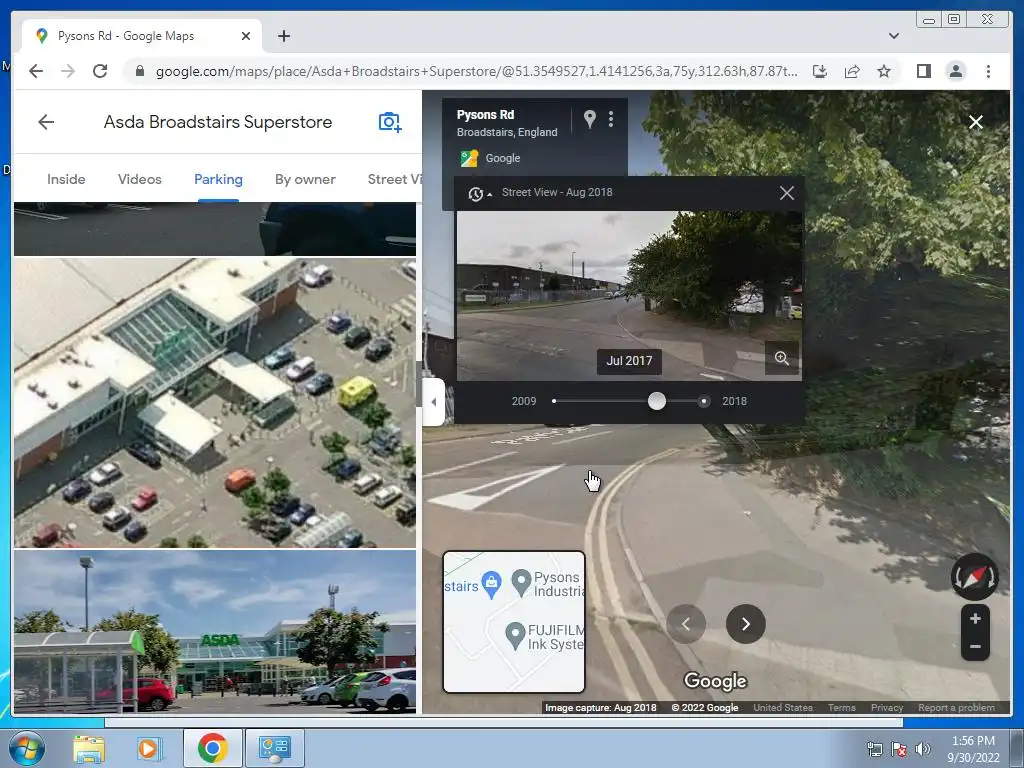Image resolution: width=1024 pixels, height=768 pixels.
Task: Toggle the time travel clock icon
Action: click(479, 193)
